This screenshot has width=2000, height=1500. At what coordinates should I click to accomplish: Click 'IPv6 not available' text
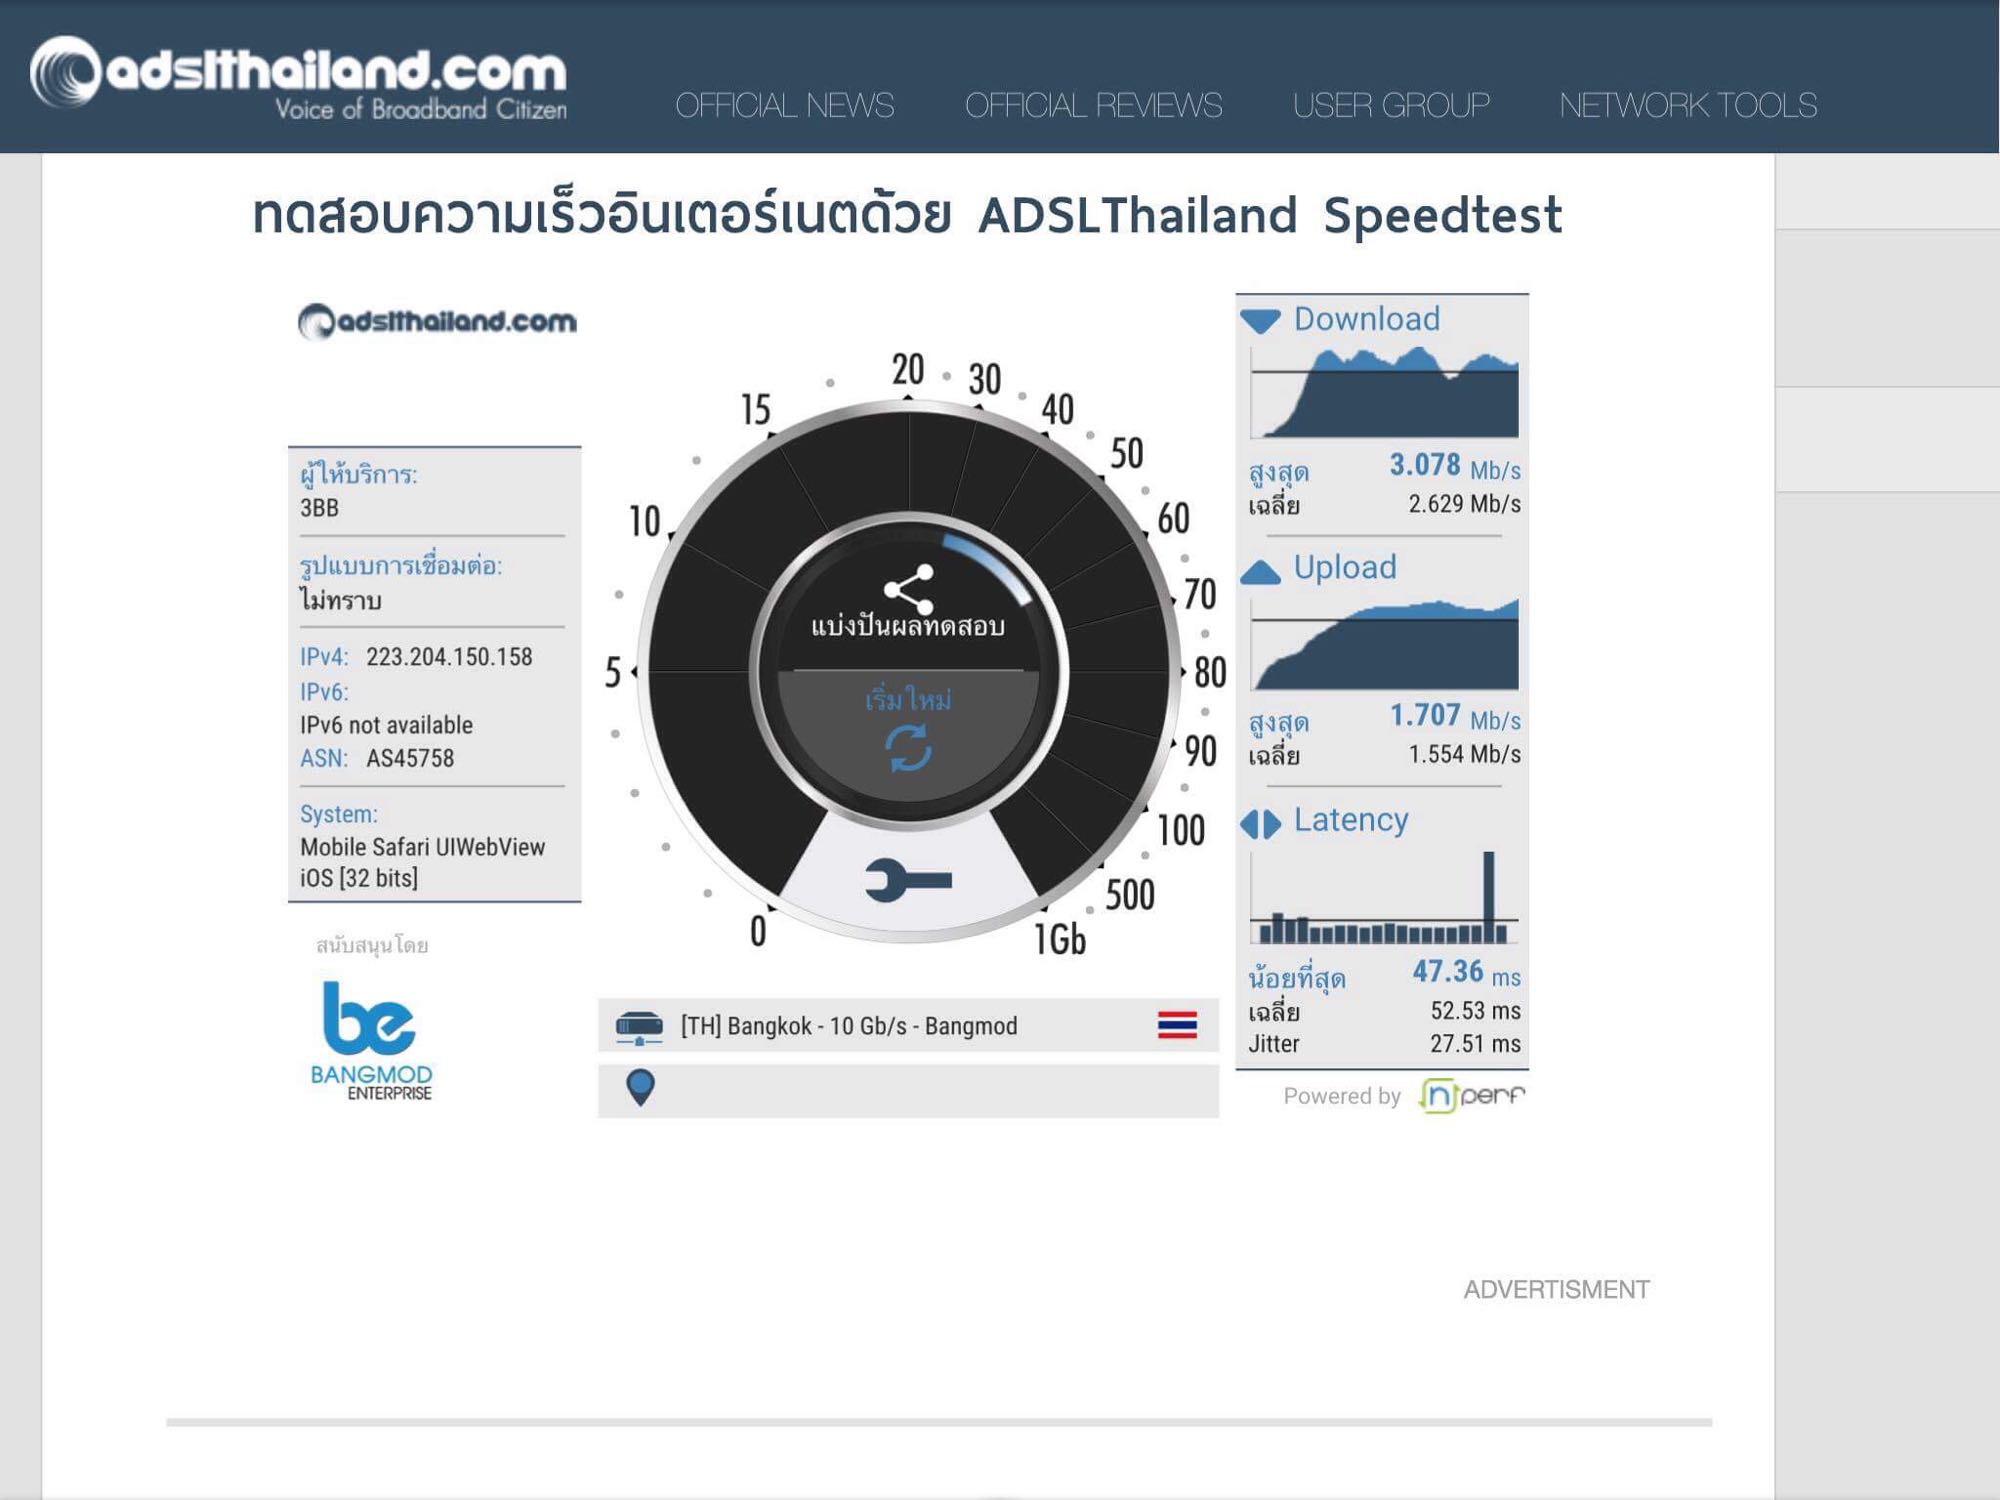(x=386, y=725)
